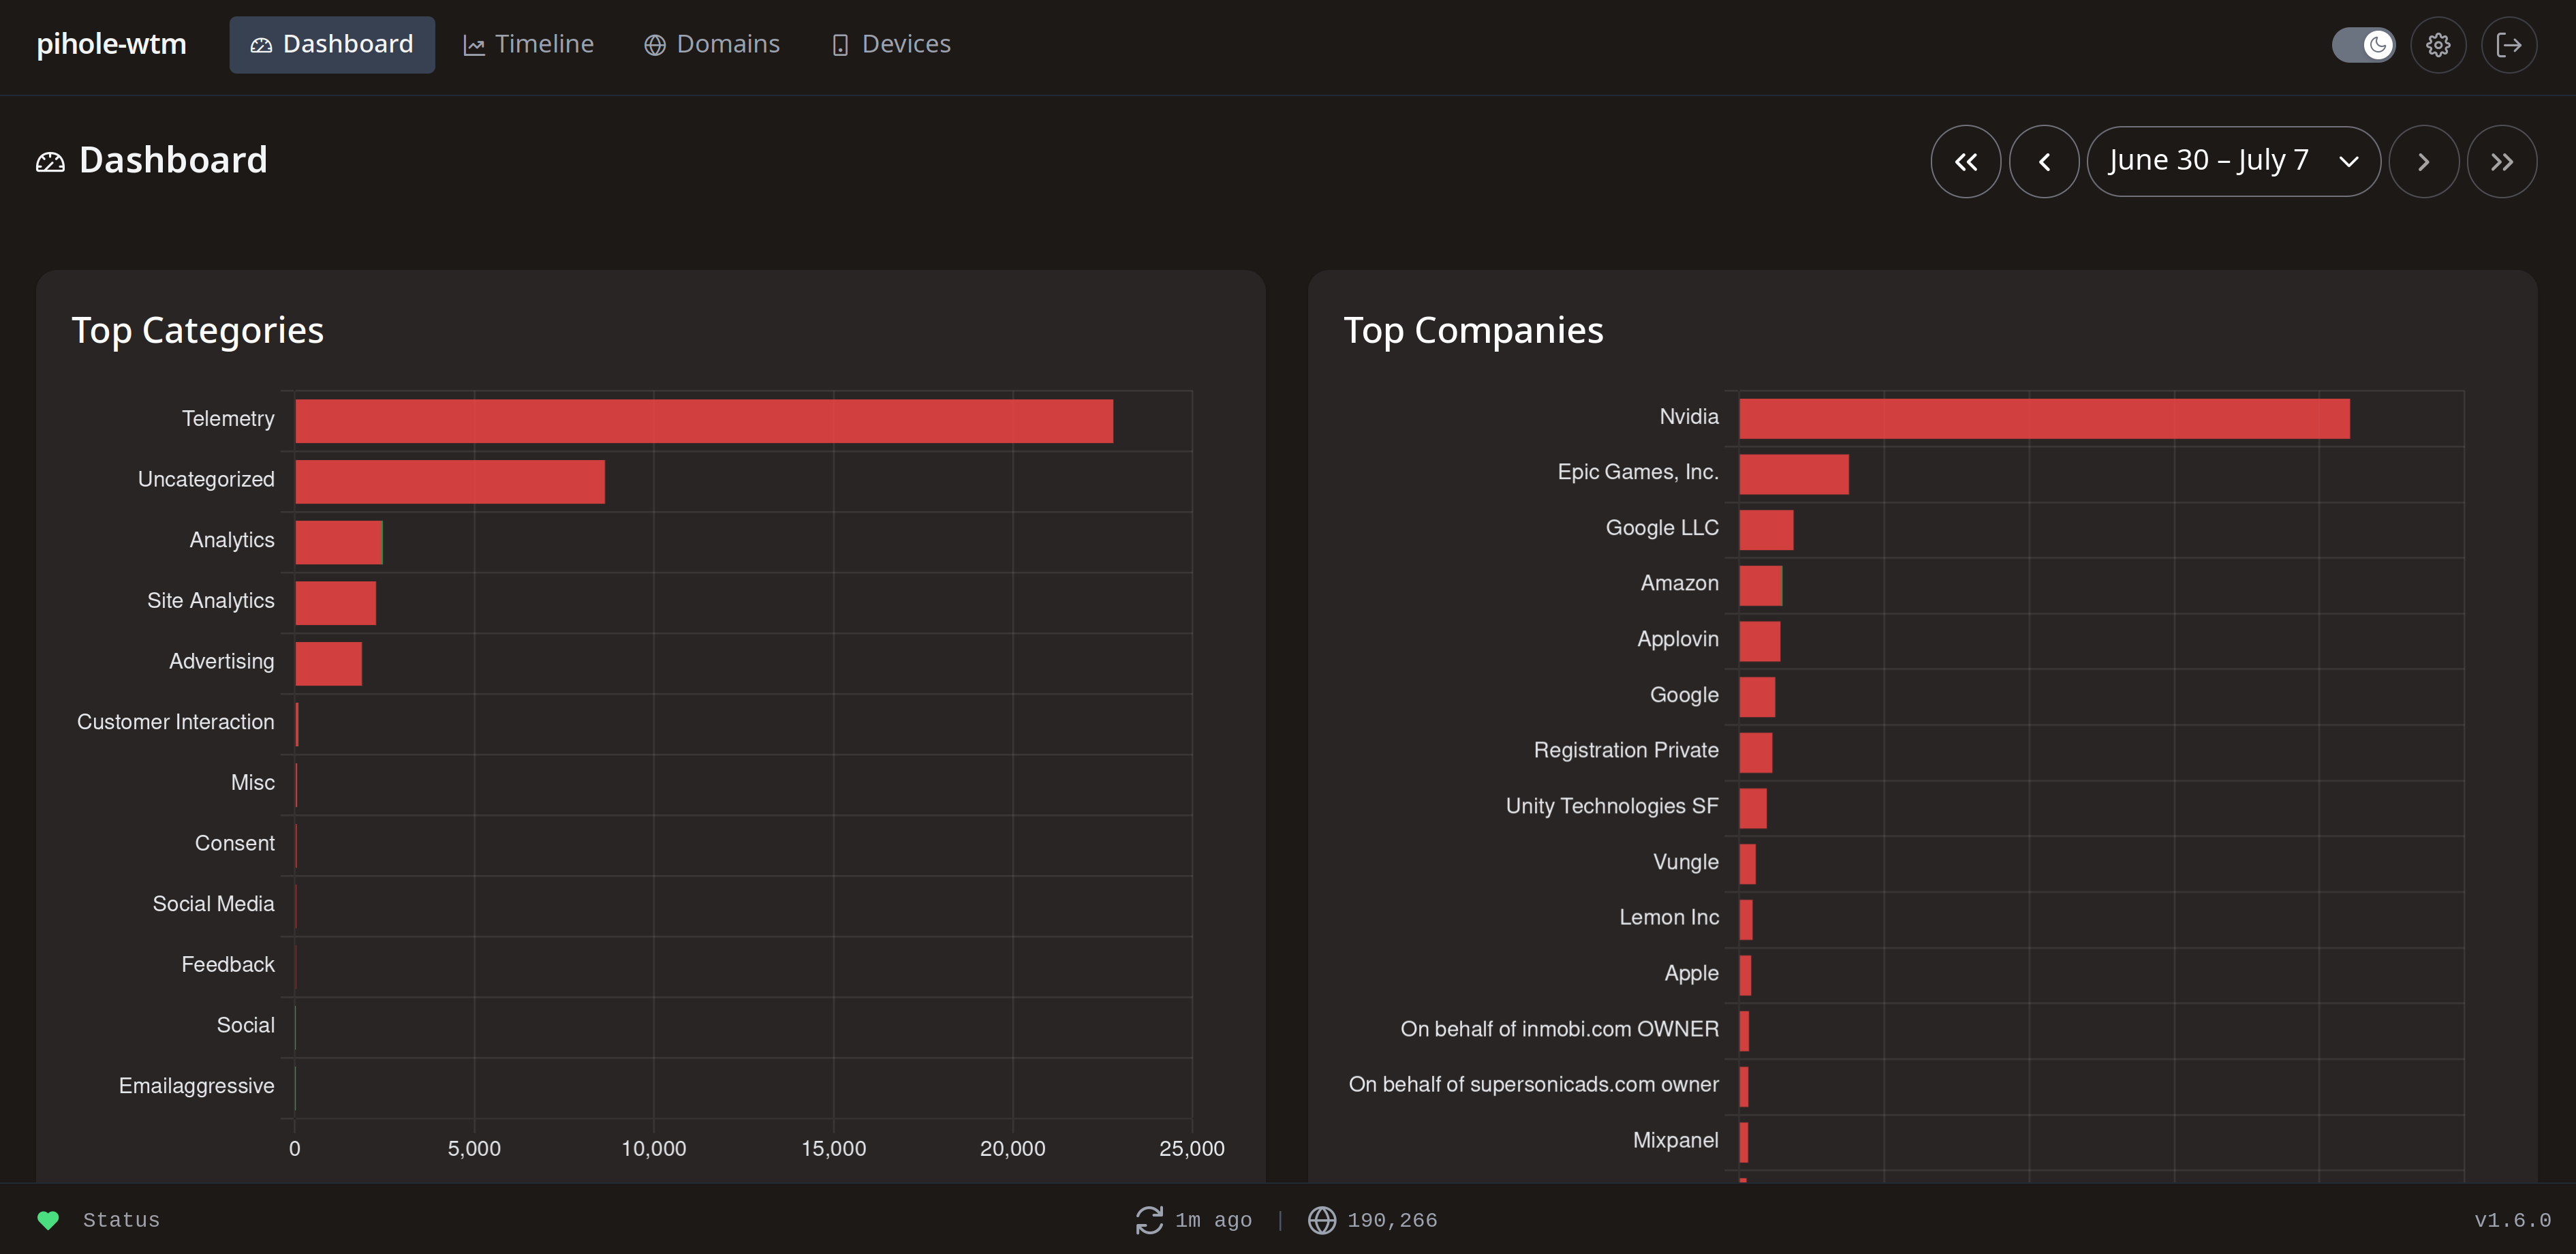Click the Dashboard page heading icon
Screen dimensions: 2576x1254
coord(50,162)
